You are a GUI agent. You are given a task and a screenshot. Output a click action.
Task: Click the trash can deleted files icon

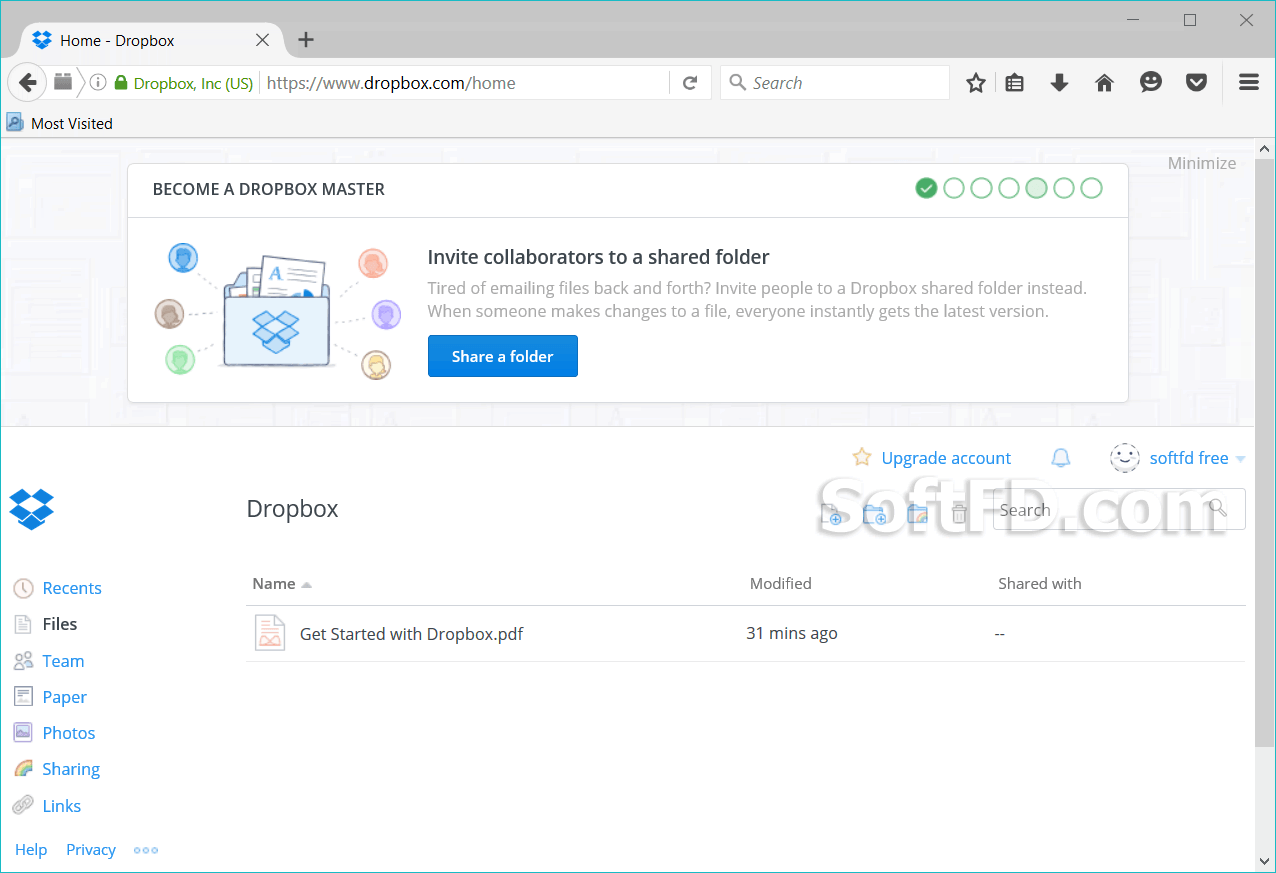point(959,514)
